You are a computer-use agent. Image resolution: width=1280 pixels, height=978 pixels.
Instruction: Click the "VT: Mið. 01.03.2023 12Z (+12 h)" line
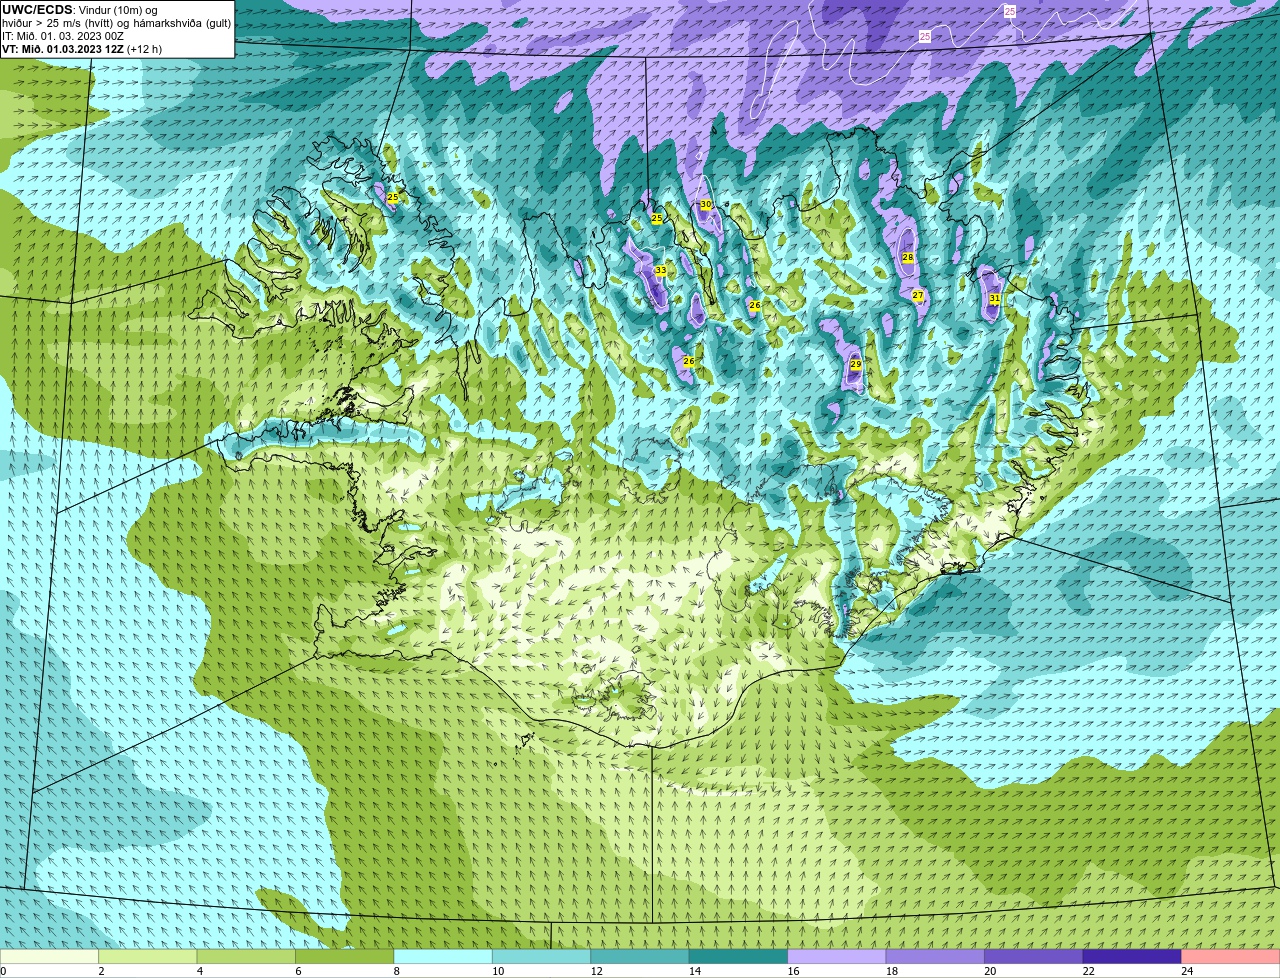pos(82,49)
